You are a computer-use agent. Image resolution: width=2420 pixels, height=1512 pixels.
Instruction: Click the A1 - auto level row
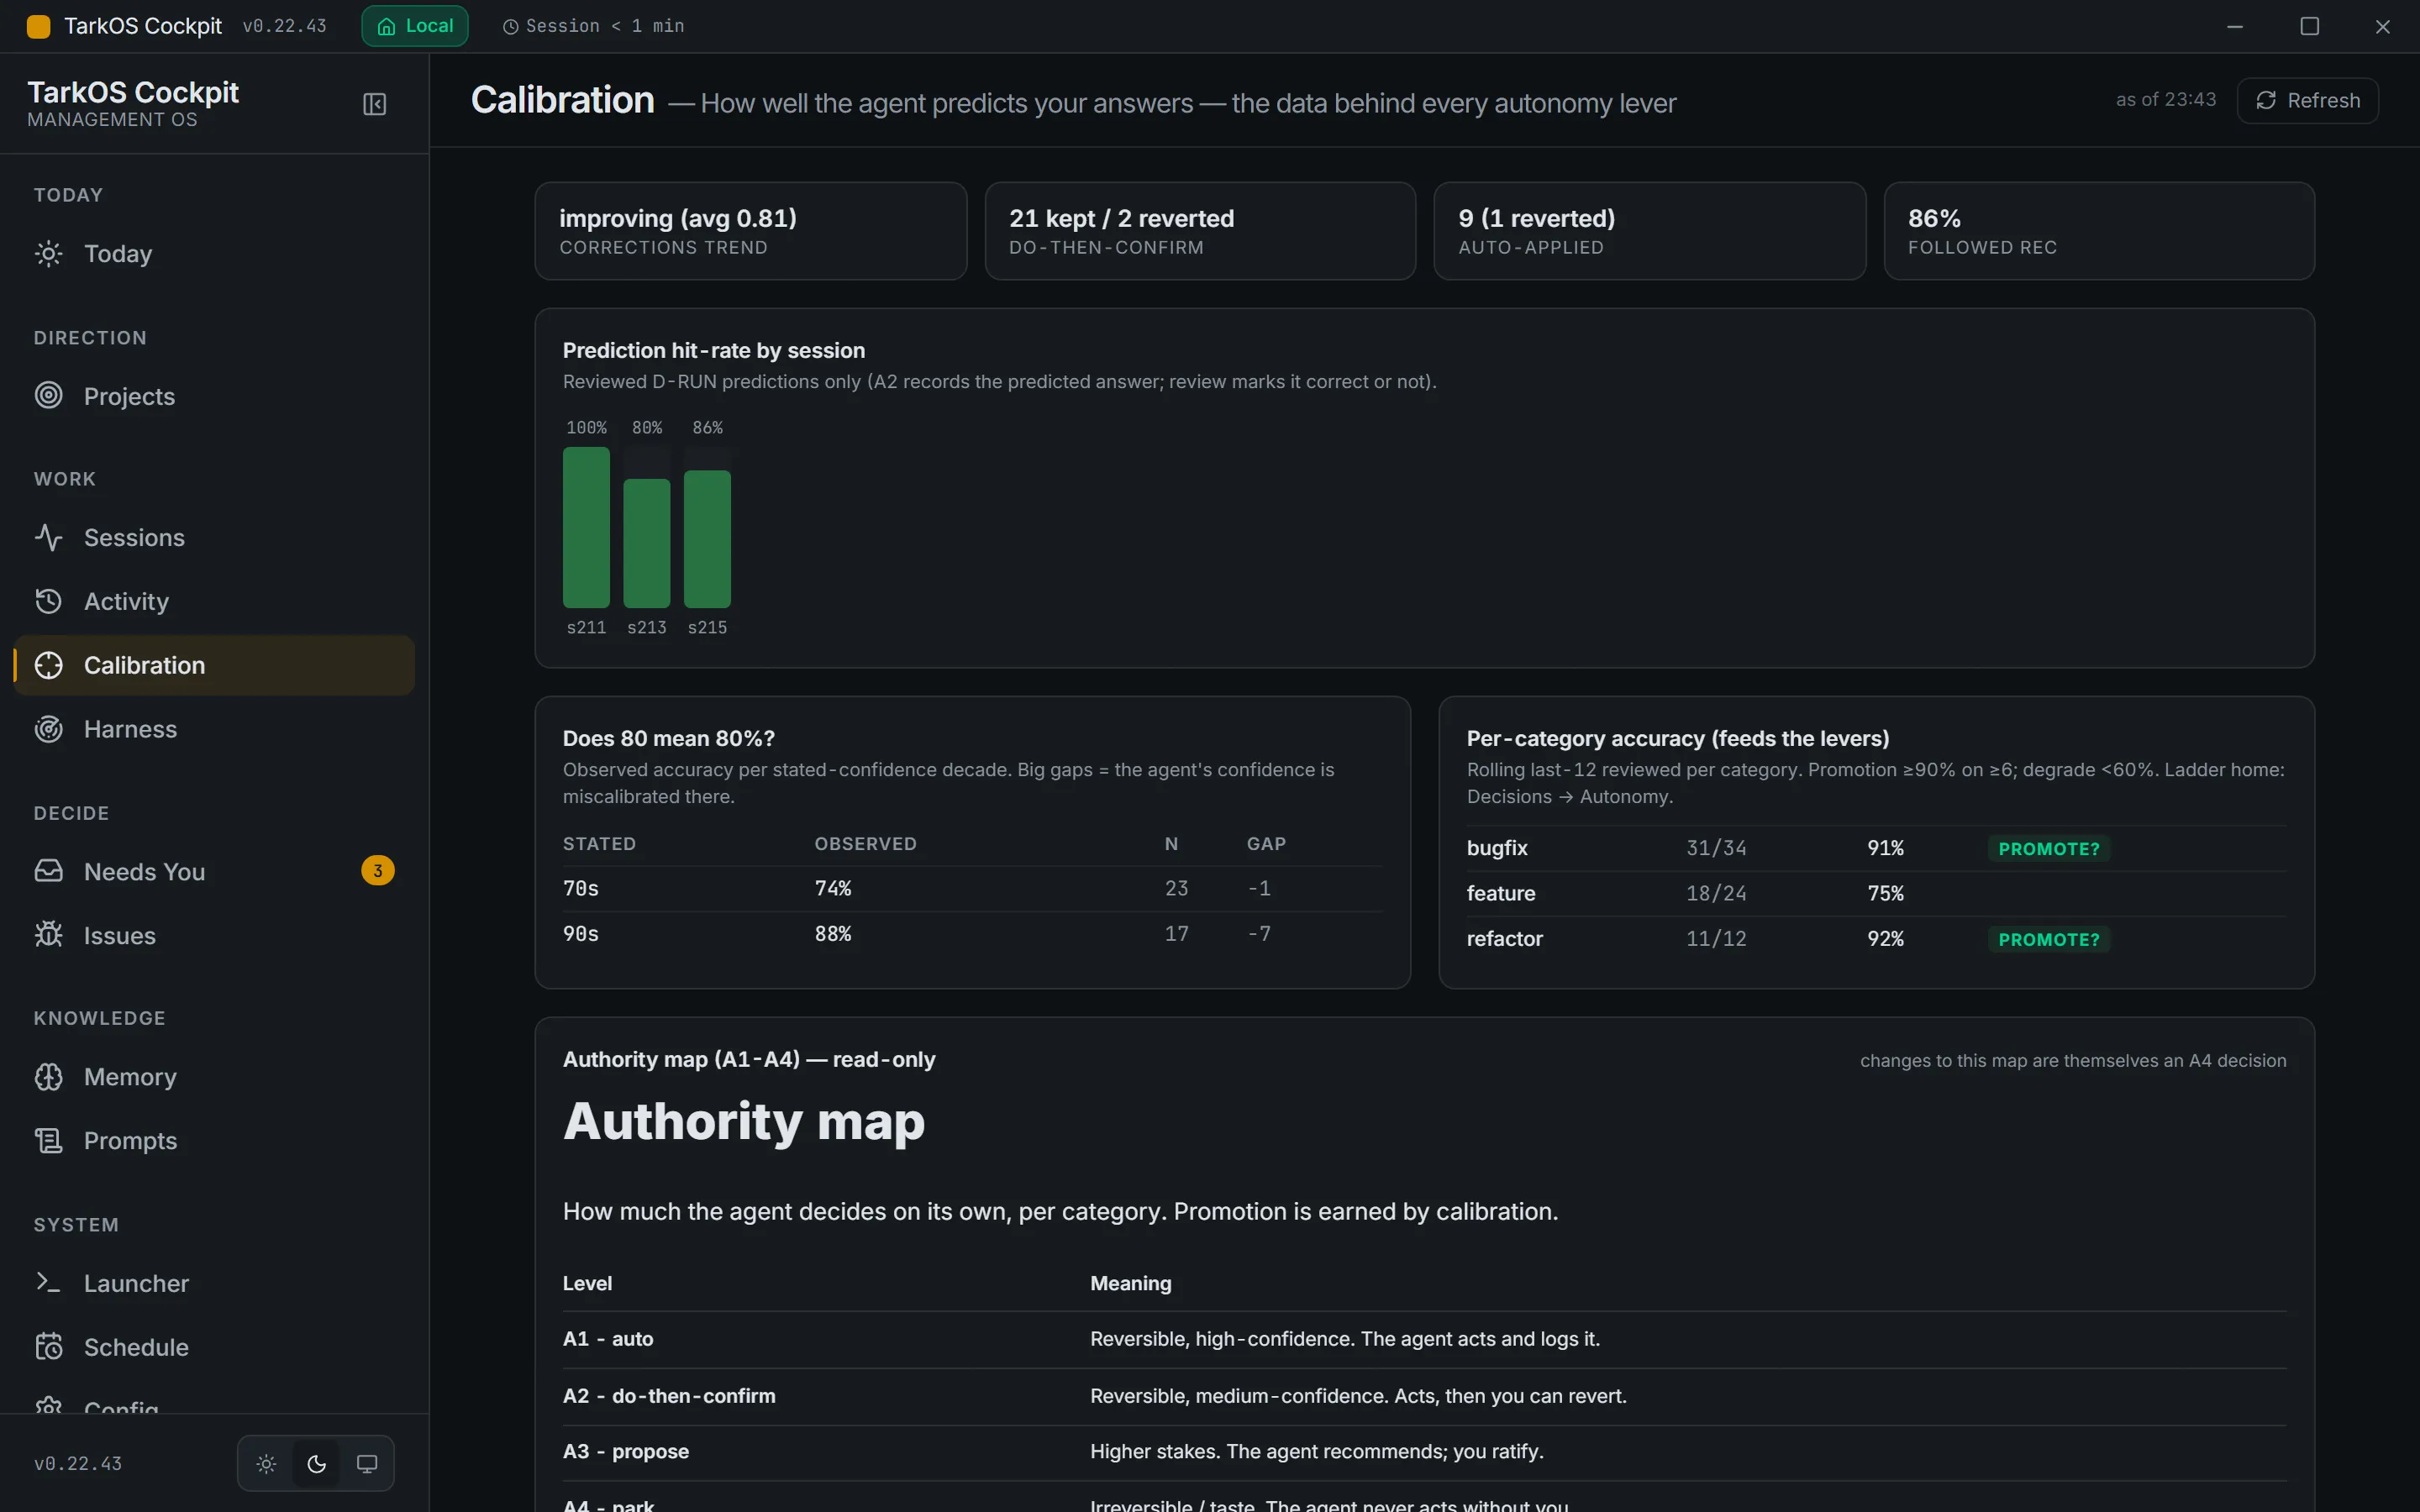1424,1340
